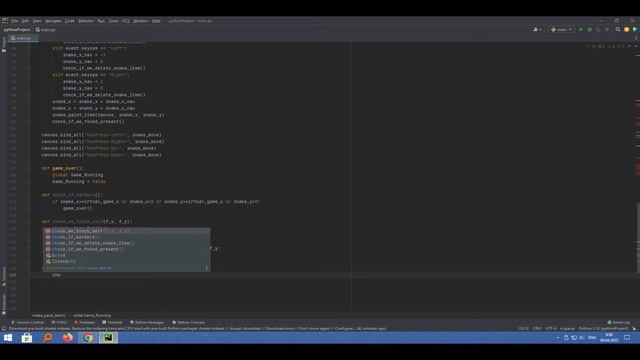Open the Refactor menu
Screen dimensions: 640x360
tap(86, 21)
